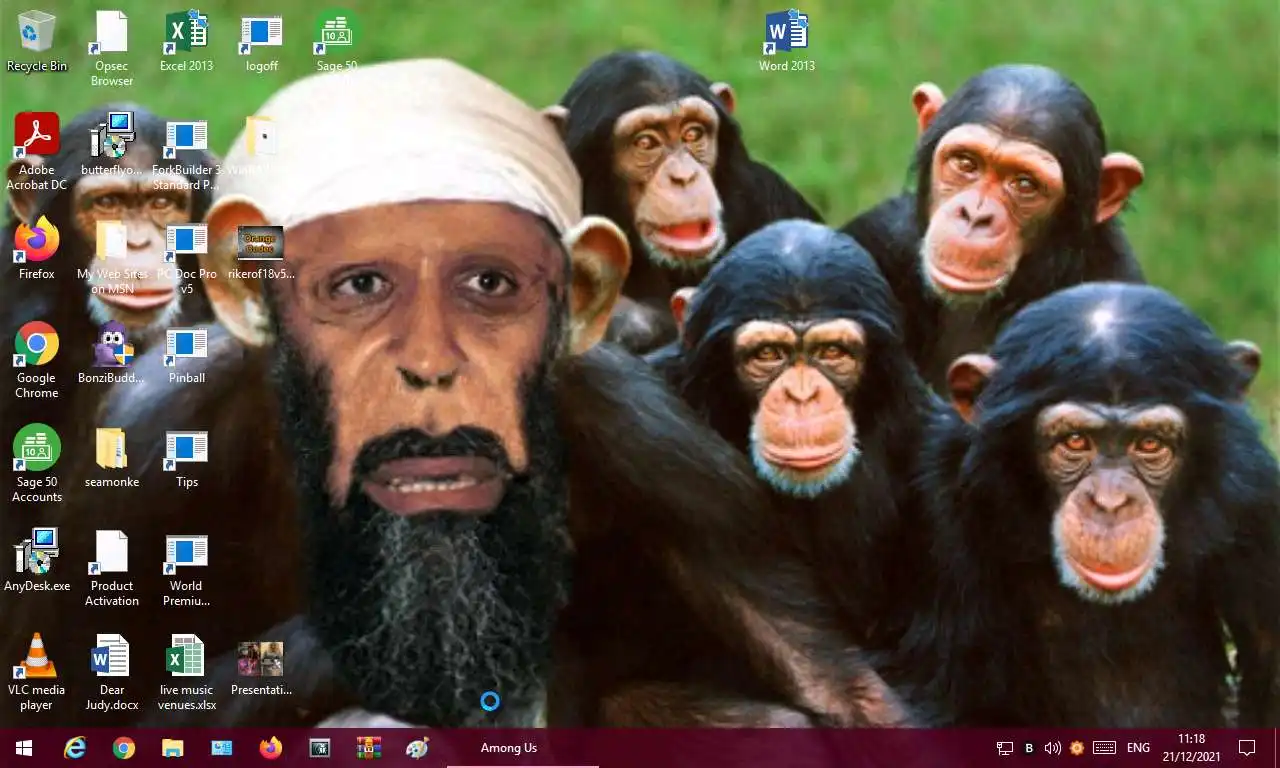
Task: Open the live music venues.xlsx spreadsheet
Action: (x=186, y=672)
